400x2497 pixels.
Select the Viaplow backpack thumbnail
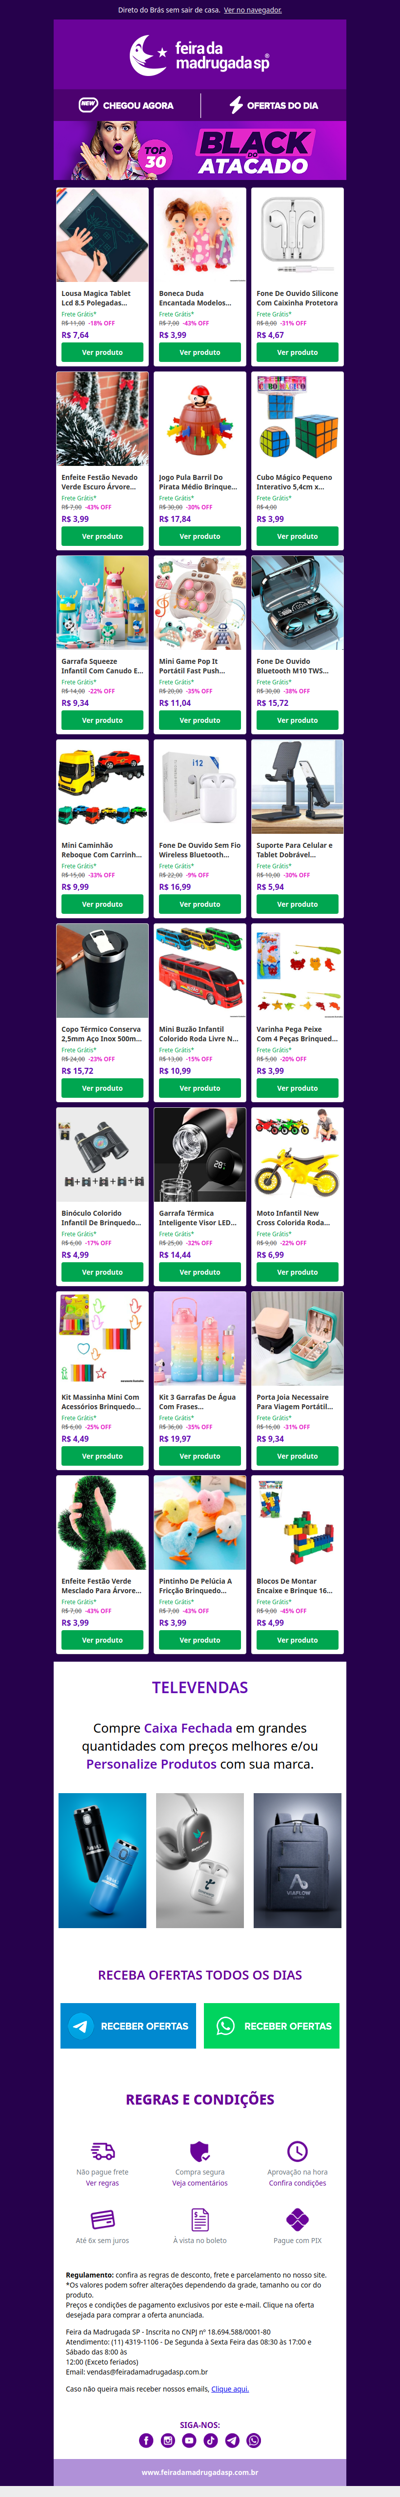[x=297, y=1860]
